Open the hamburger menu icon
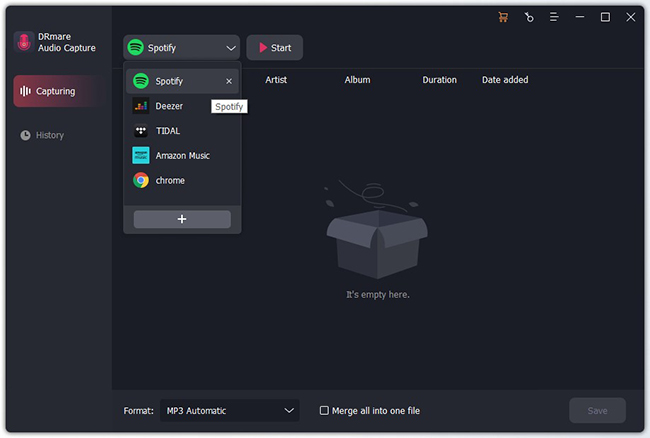650x438 pixels. point(554,17)
